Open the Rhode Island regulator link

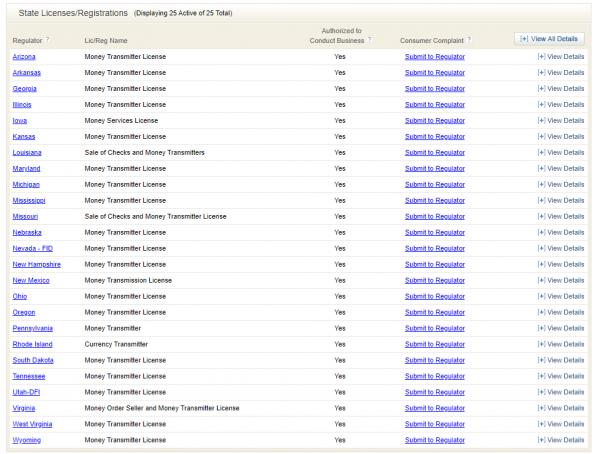pyautogui.click(x=33, y=345)
